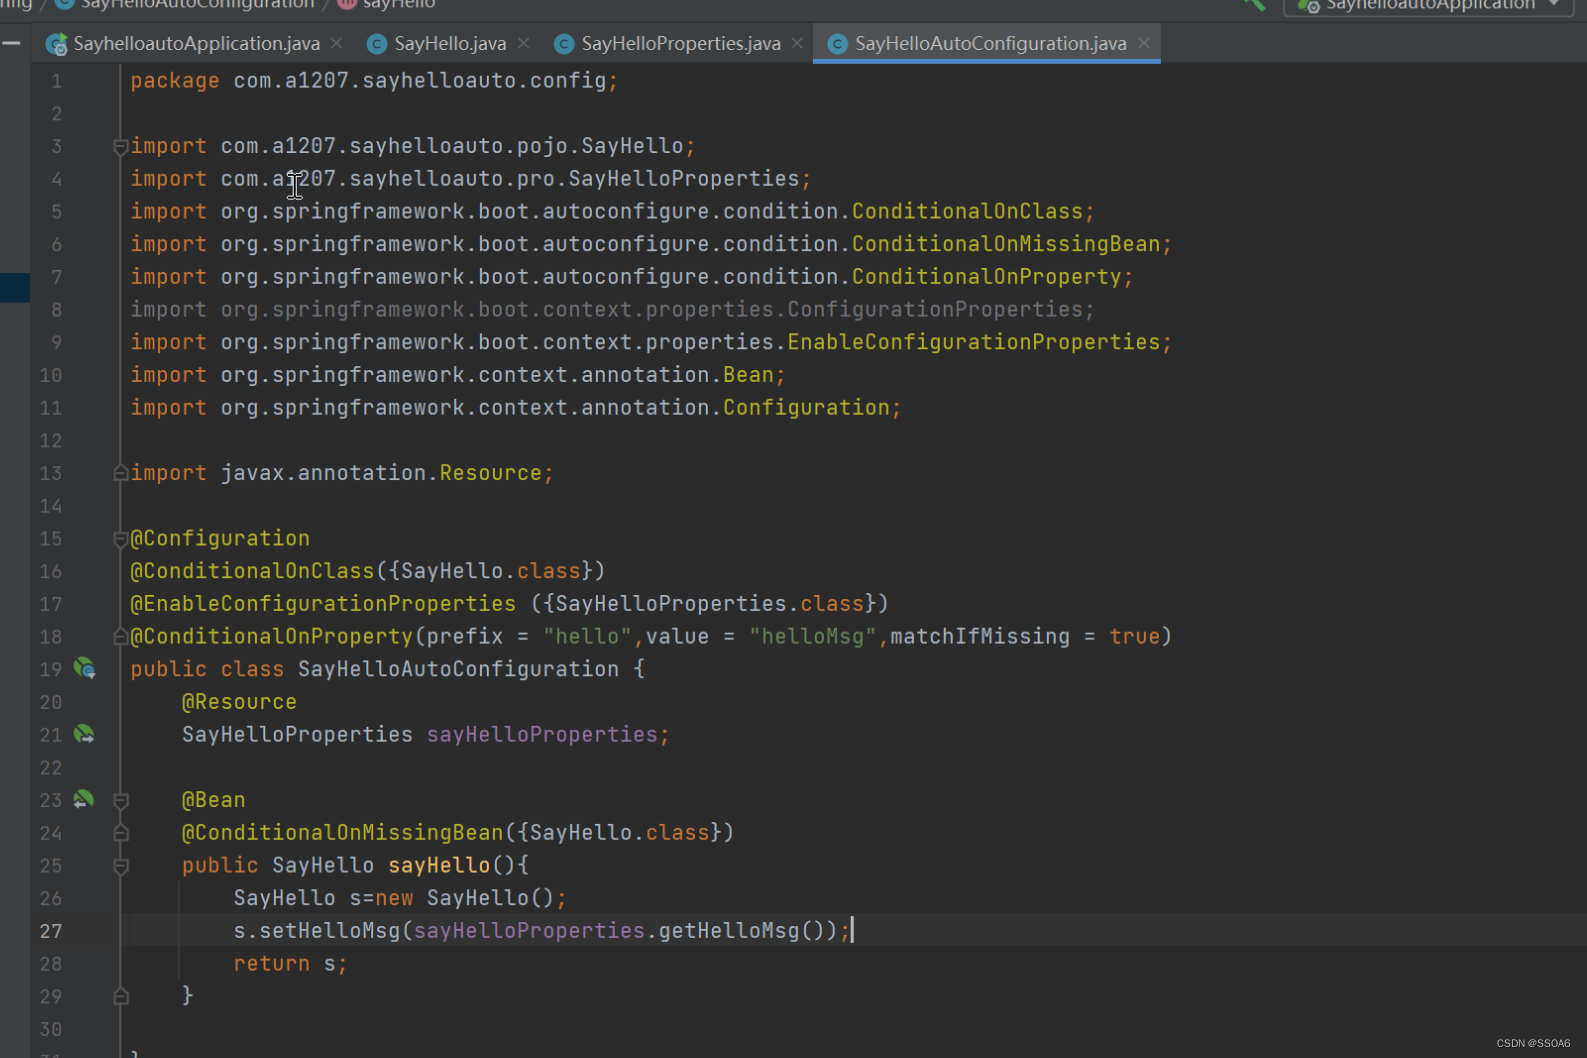This screenshot has width=1587, height=1058.
Task: Click SayHello in the pojo import on line 3
Action: click(x=632, y=146)
